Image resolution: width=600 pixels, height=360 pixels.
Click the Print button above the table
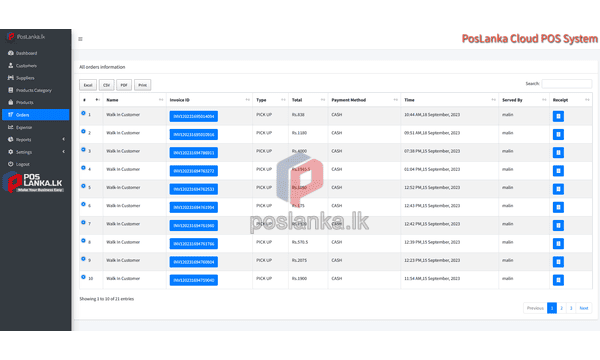click(142, 85)
